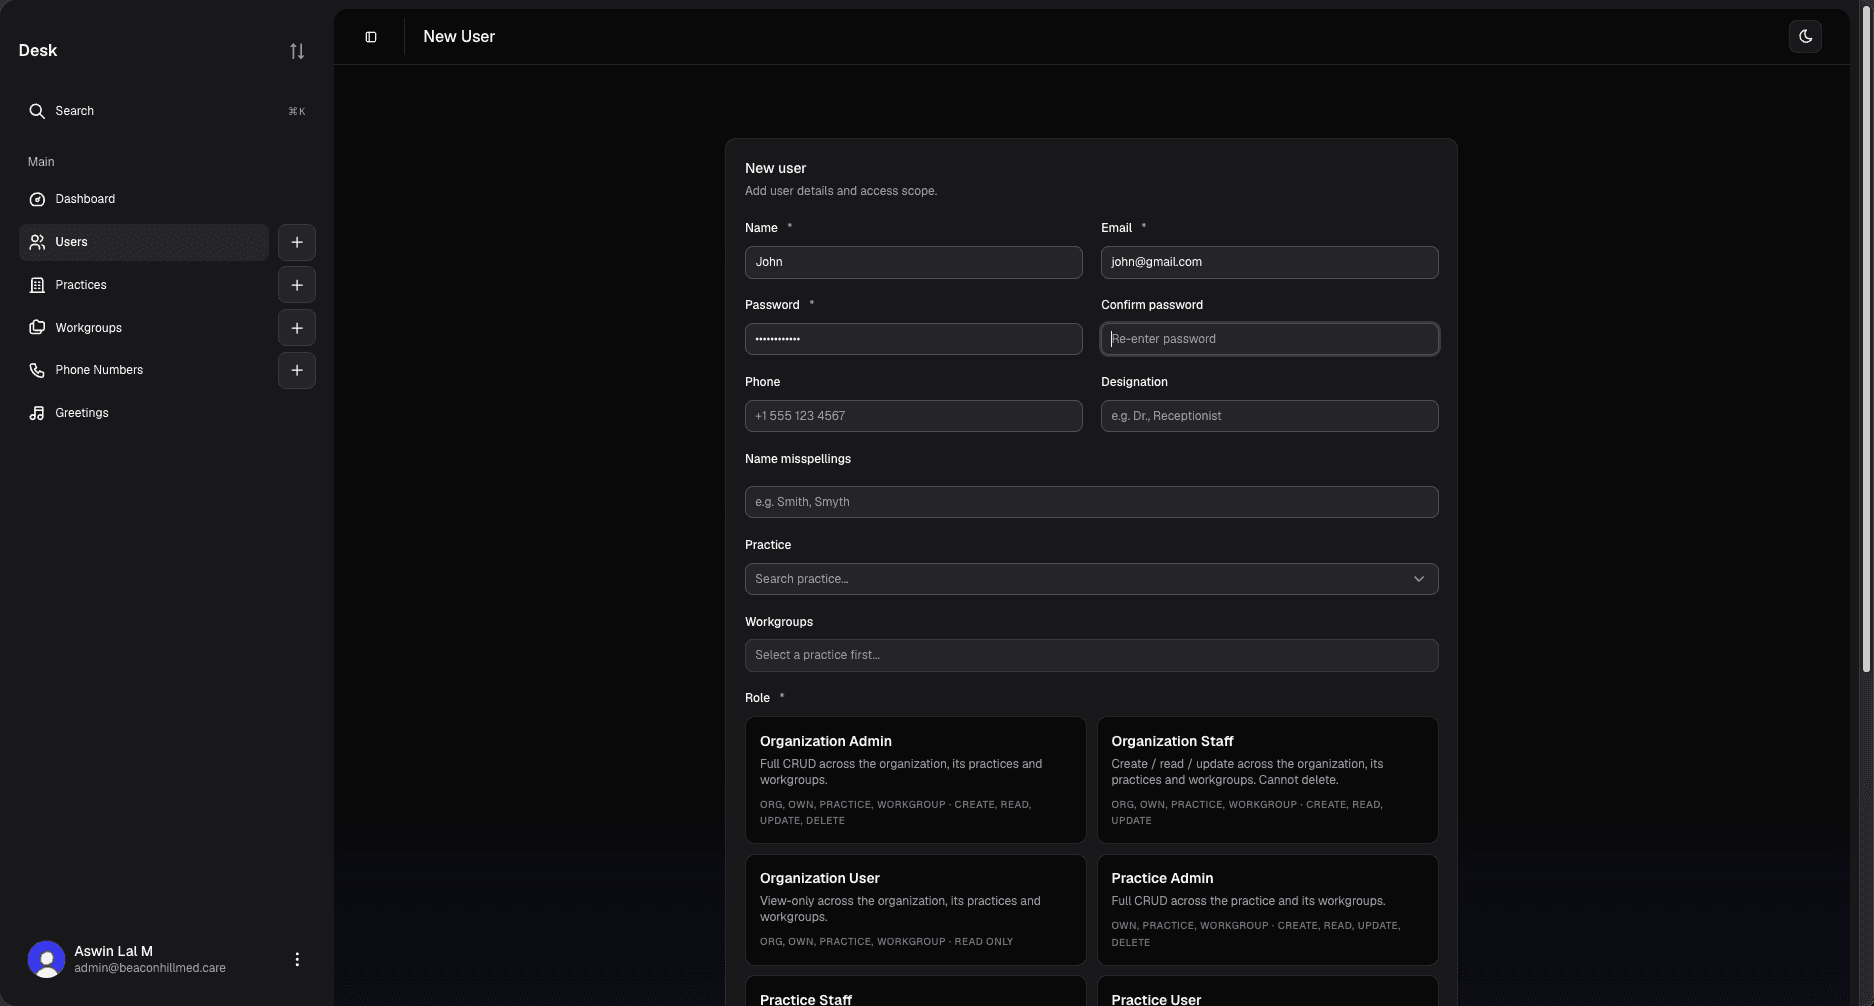Image resolution: width=1874 pixels, height=1006 pixels.
Task: Add a new workgroup with plus button
Action: pos(297,328)
